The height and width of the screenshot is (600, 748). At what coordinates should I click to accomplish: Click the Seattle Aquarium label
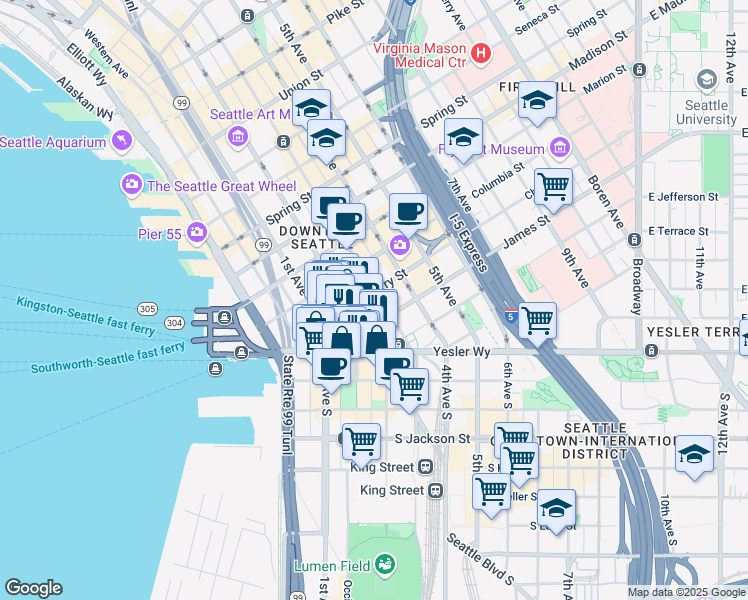point(53,142)
